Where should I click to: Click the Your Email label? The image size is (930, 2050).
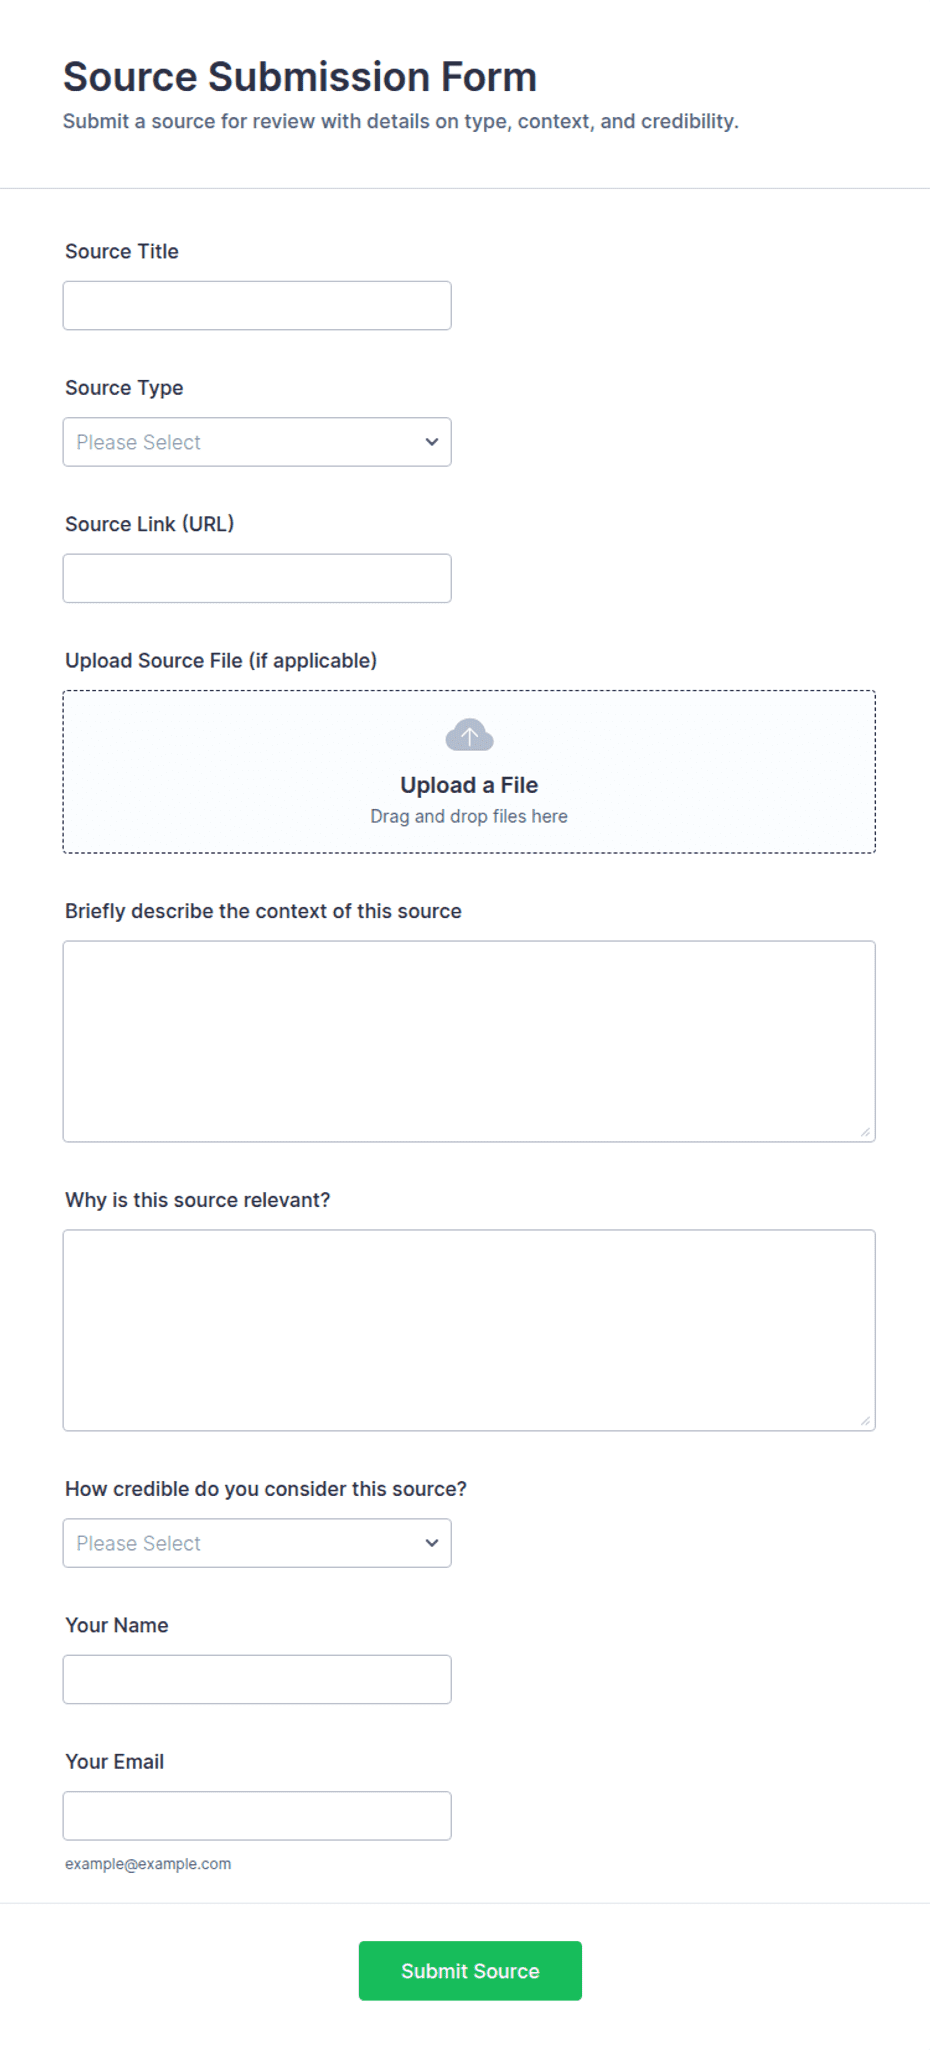(x=115, y=1762)
